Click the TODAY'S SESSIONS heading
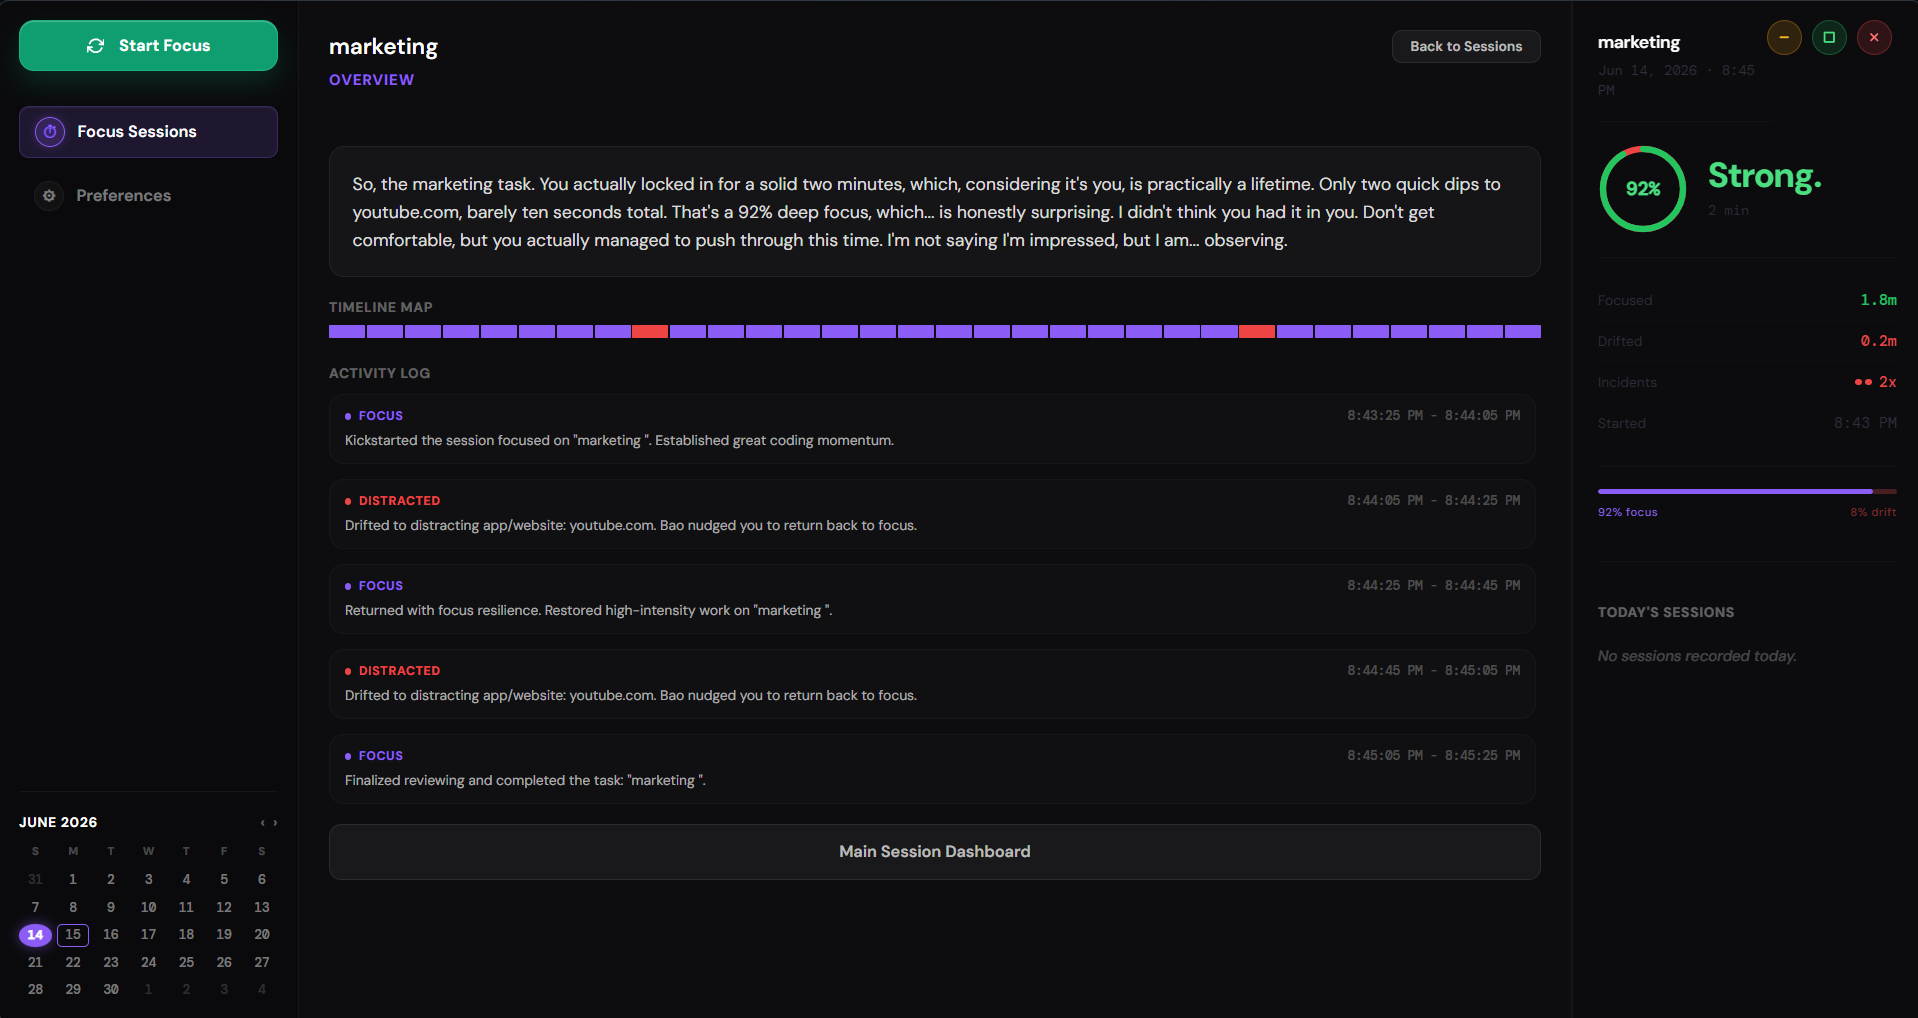The image size is (1918, 1018). point(1666,612)
